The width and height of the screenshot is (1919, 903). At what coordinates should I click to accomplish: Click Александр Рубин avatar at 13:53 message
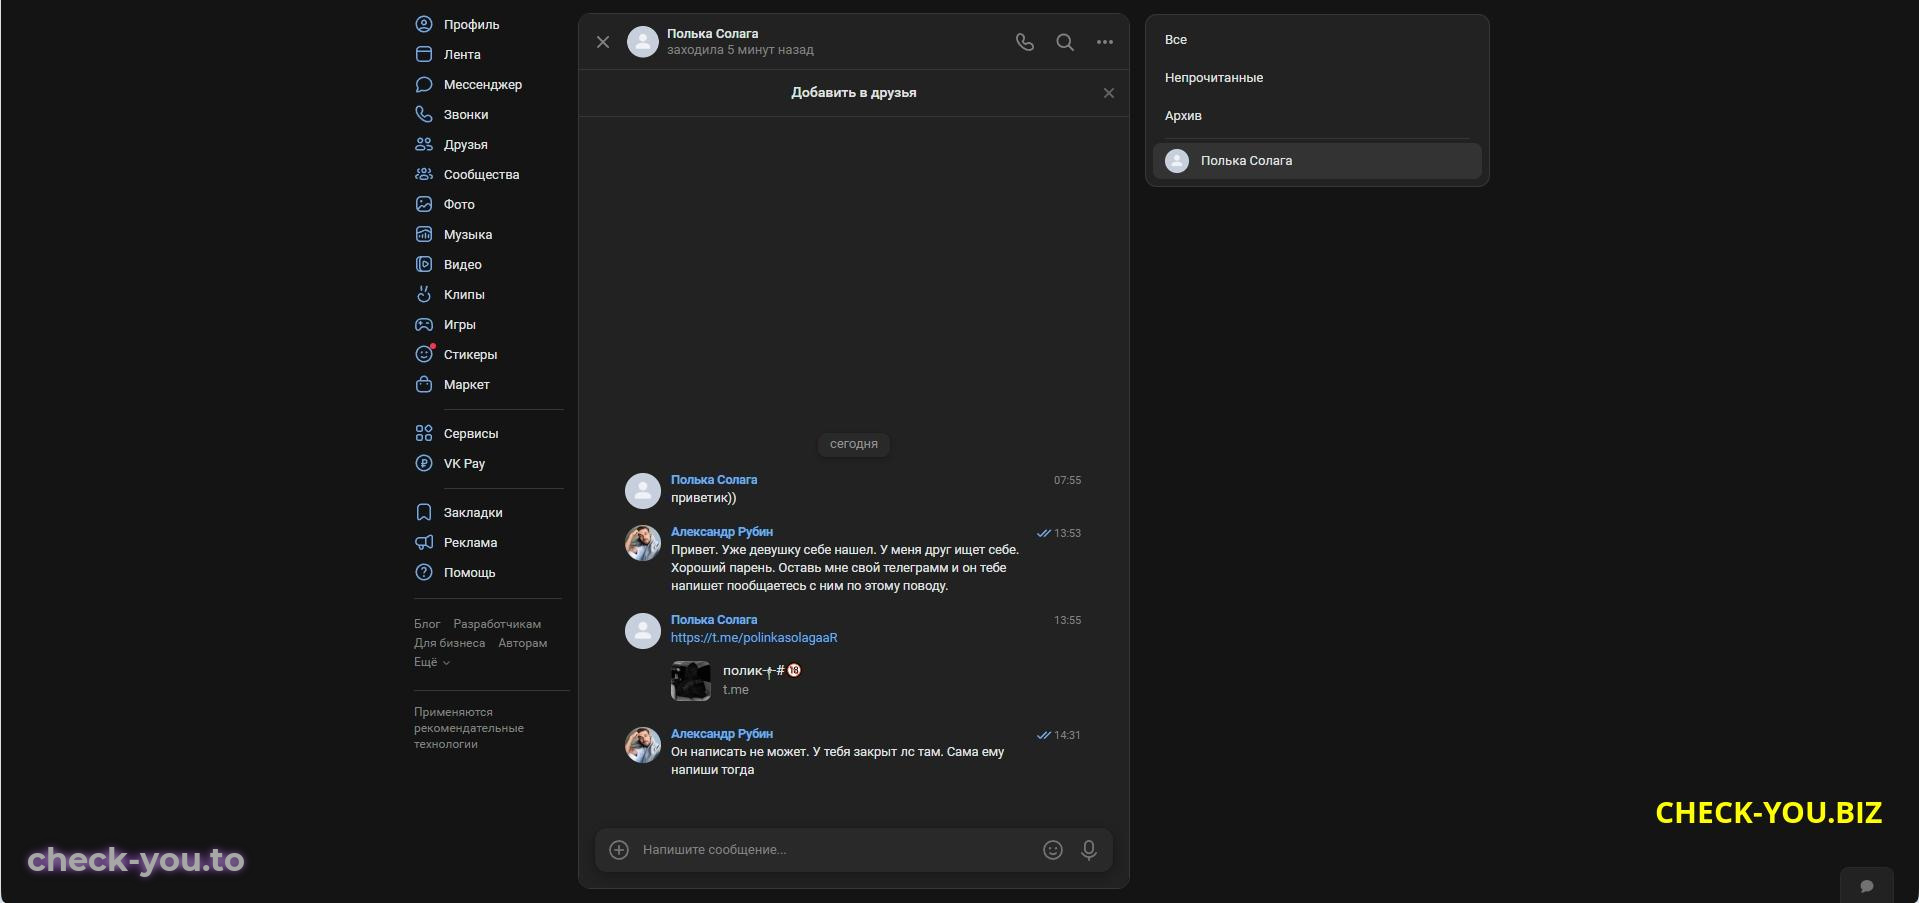(x=643, y=543)
